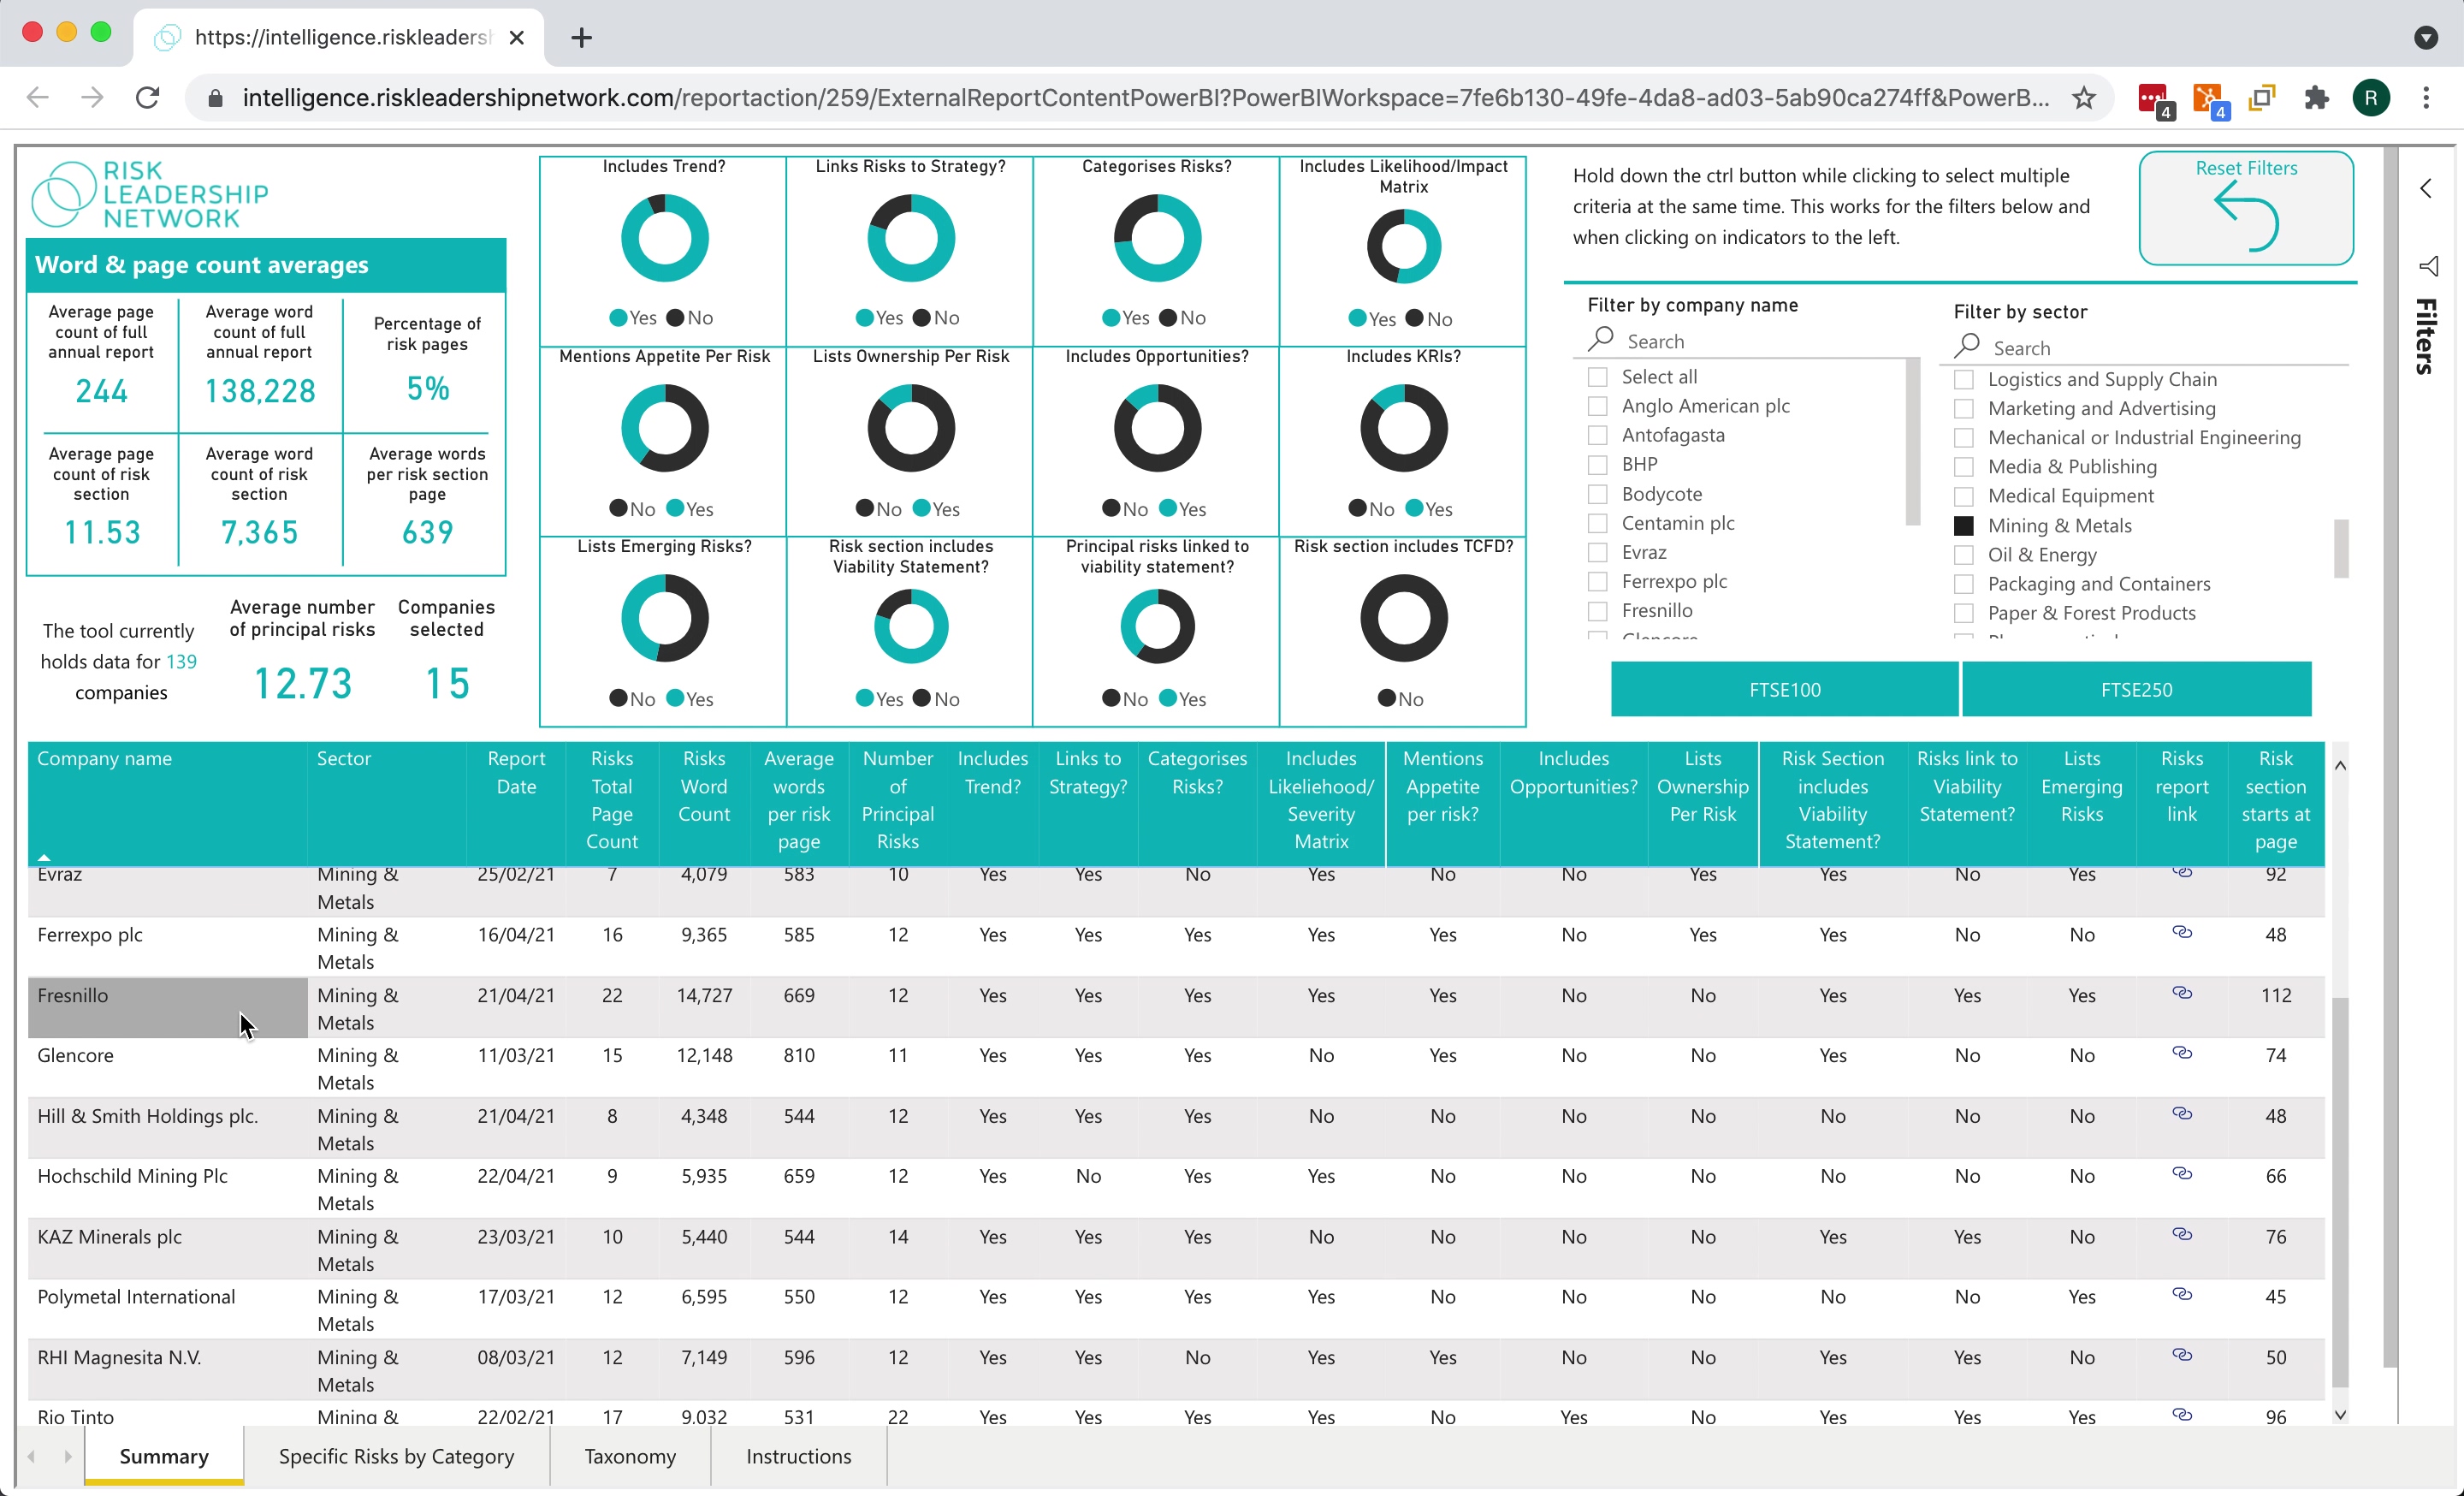
Task: Click the table scroll-up arrow
Action: (x=2340, y=765)
